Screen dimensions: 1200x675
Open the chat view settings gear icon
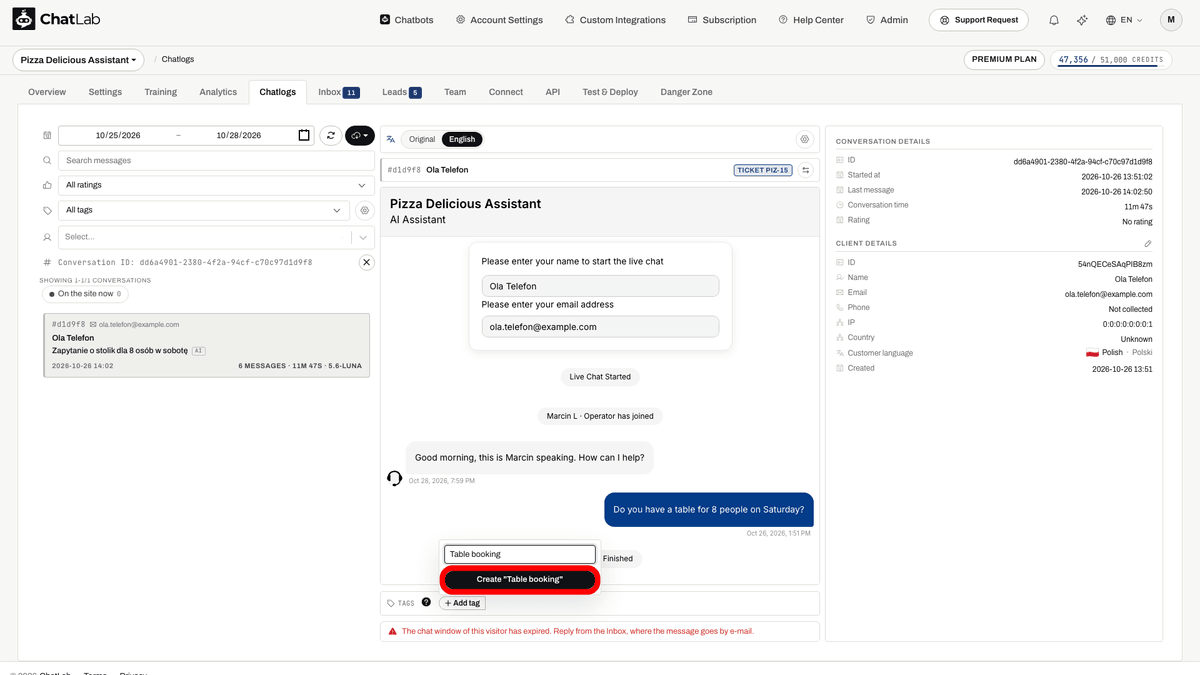coord(804,139)
